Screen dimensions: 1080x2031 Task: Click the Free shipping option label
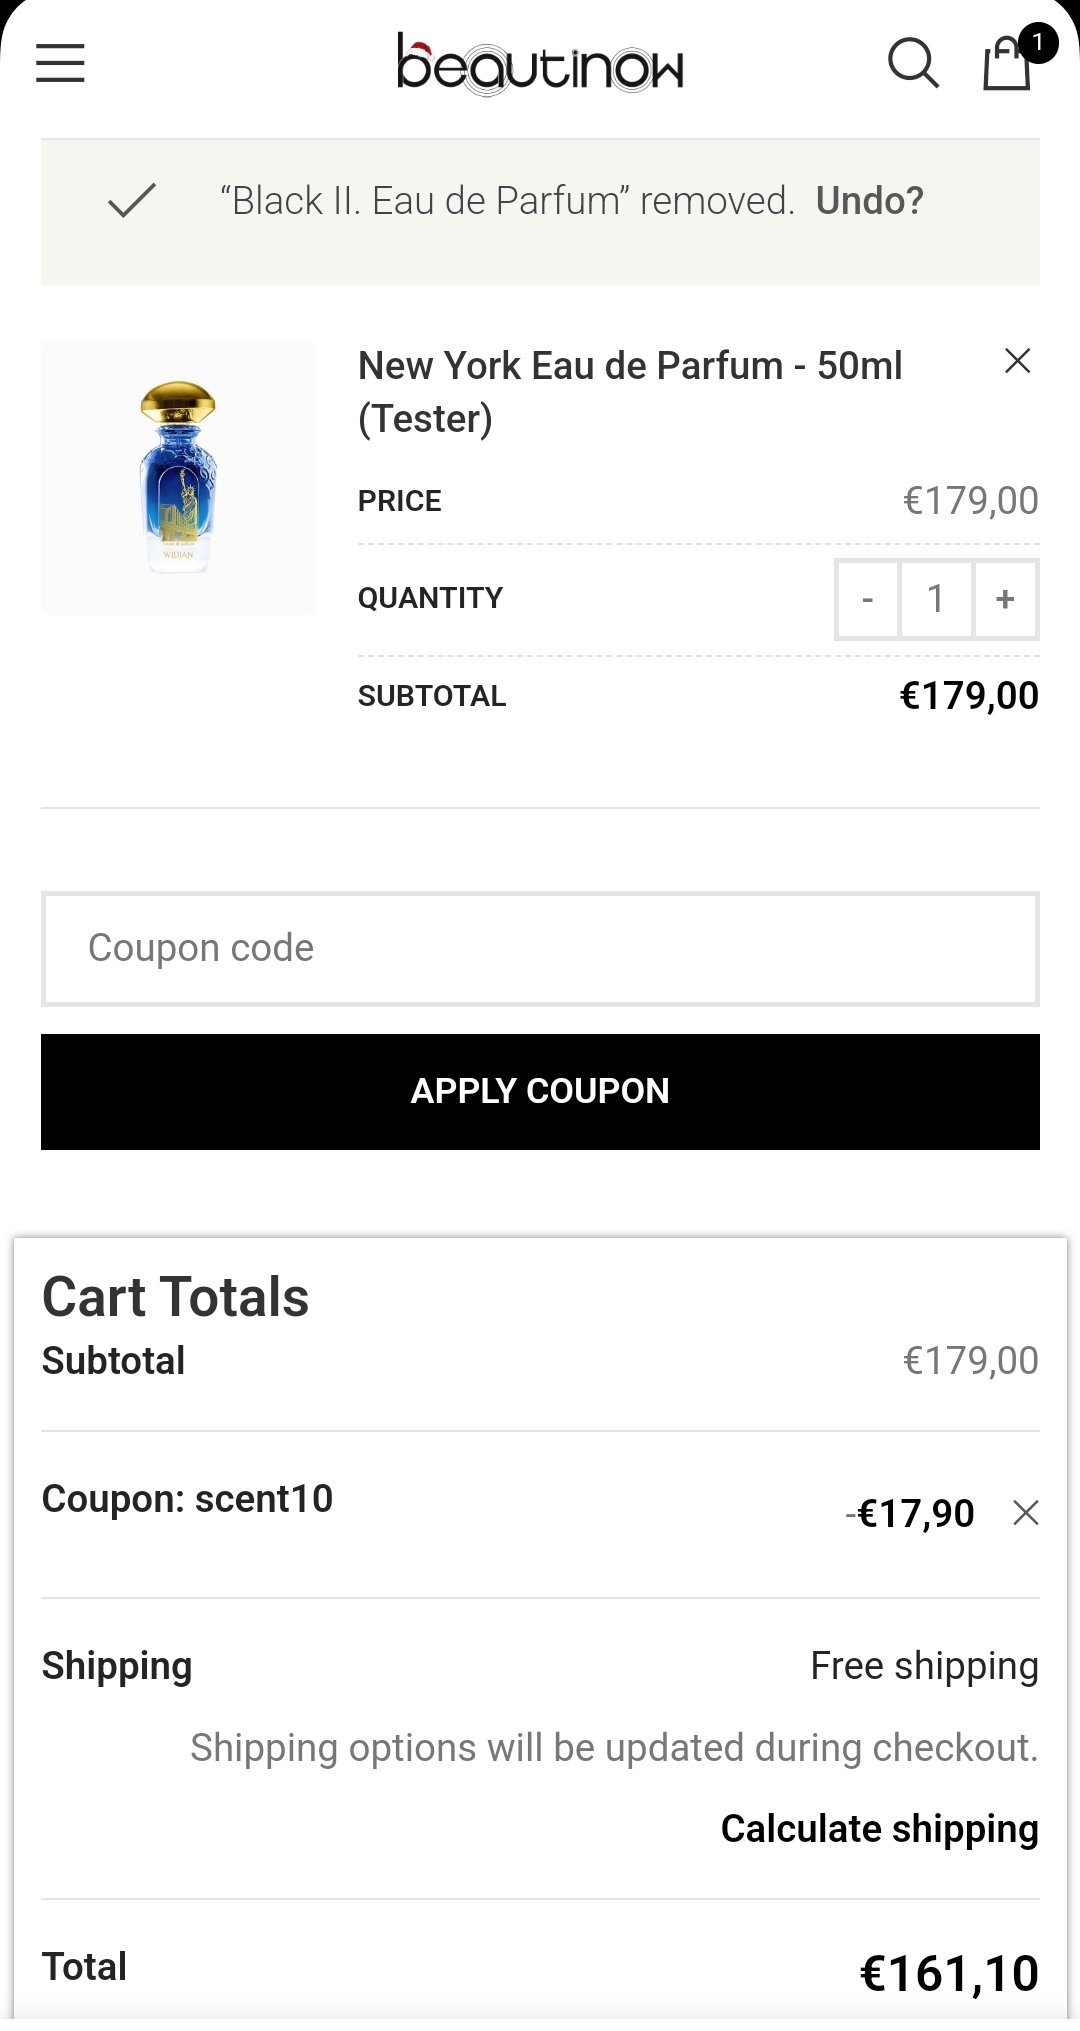924,1666
